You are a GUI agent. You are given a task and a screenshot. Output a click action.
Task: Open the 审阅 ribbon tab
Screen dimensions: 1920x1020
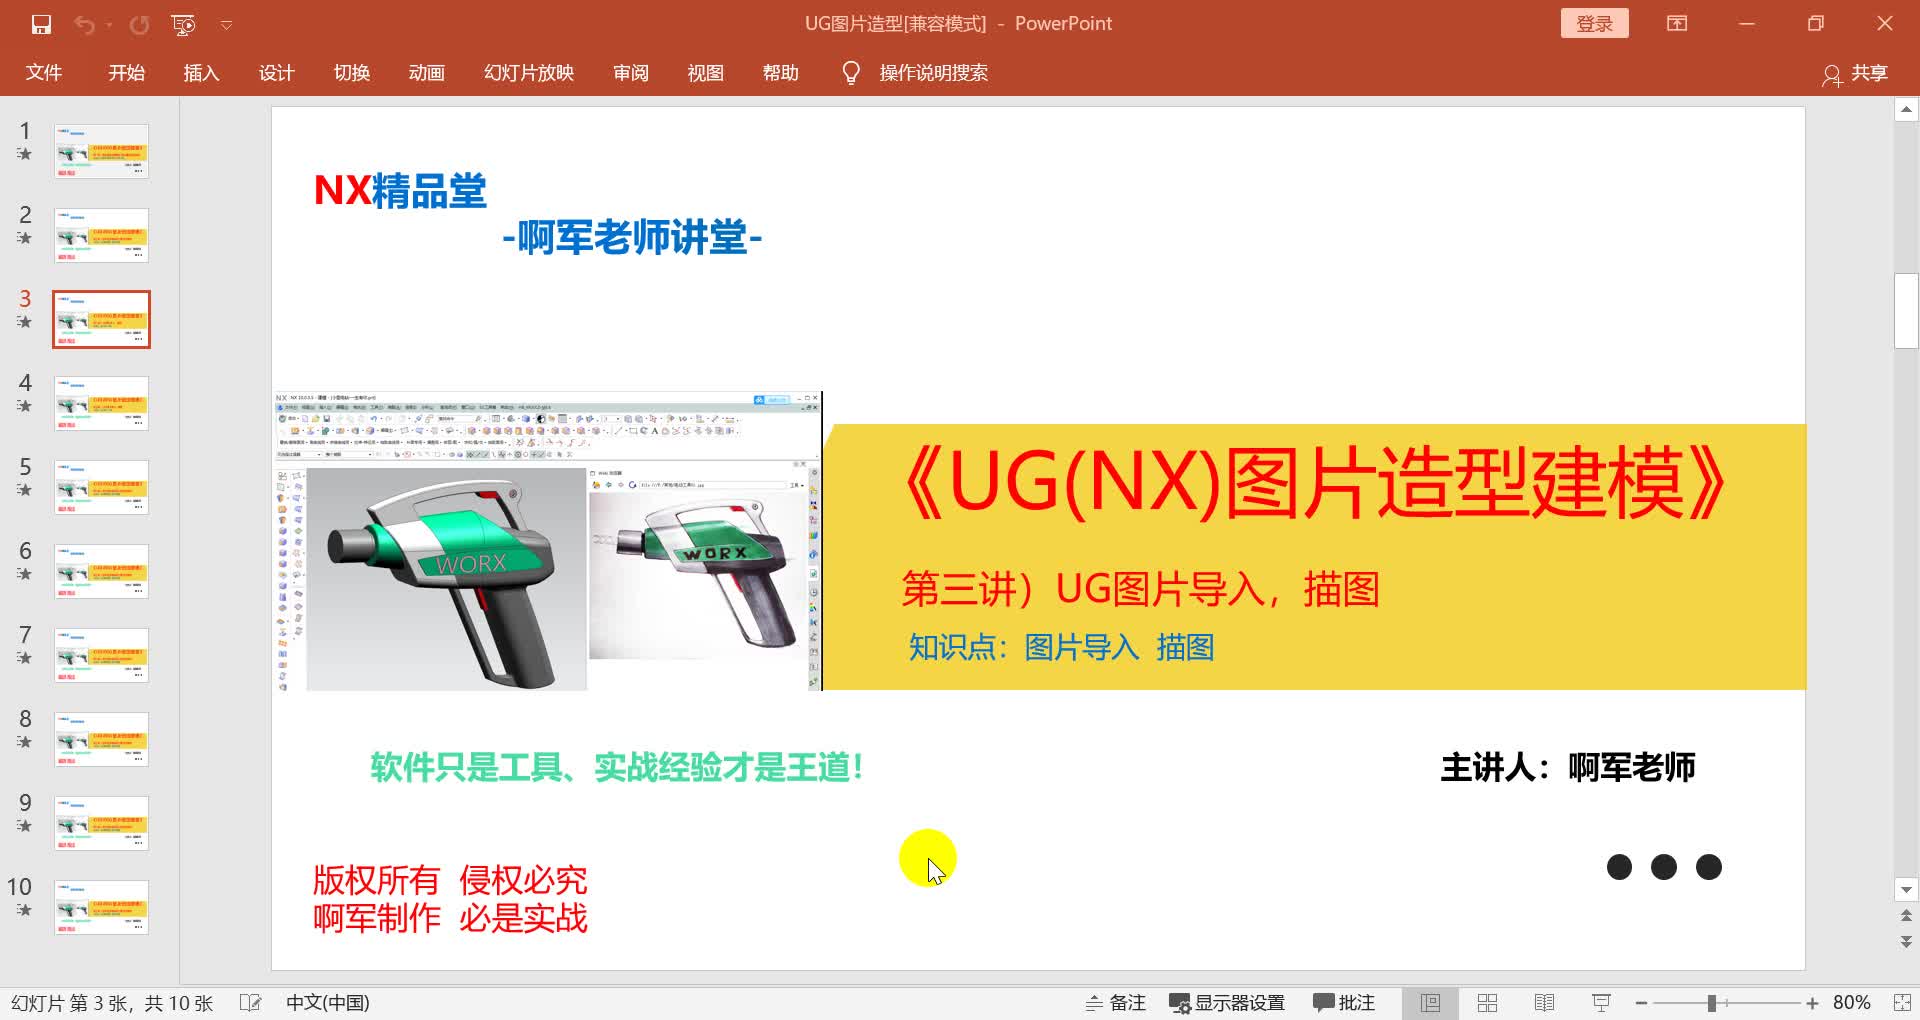point(630,73)
